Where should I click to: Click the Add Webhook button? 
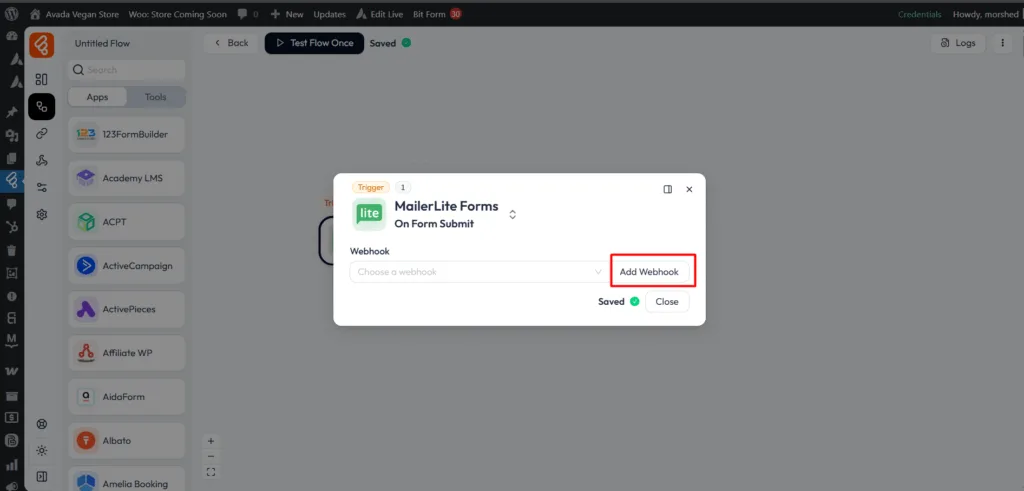point(649,272)
